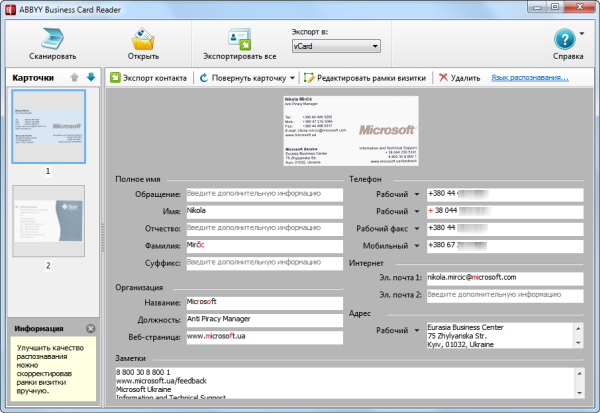
Task: Click the first phone field +380 44
Action: [505, 194]
